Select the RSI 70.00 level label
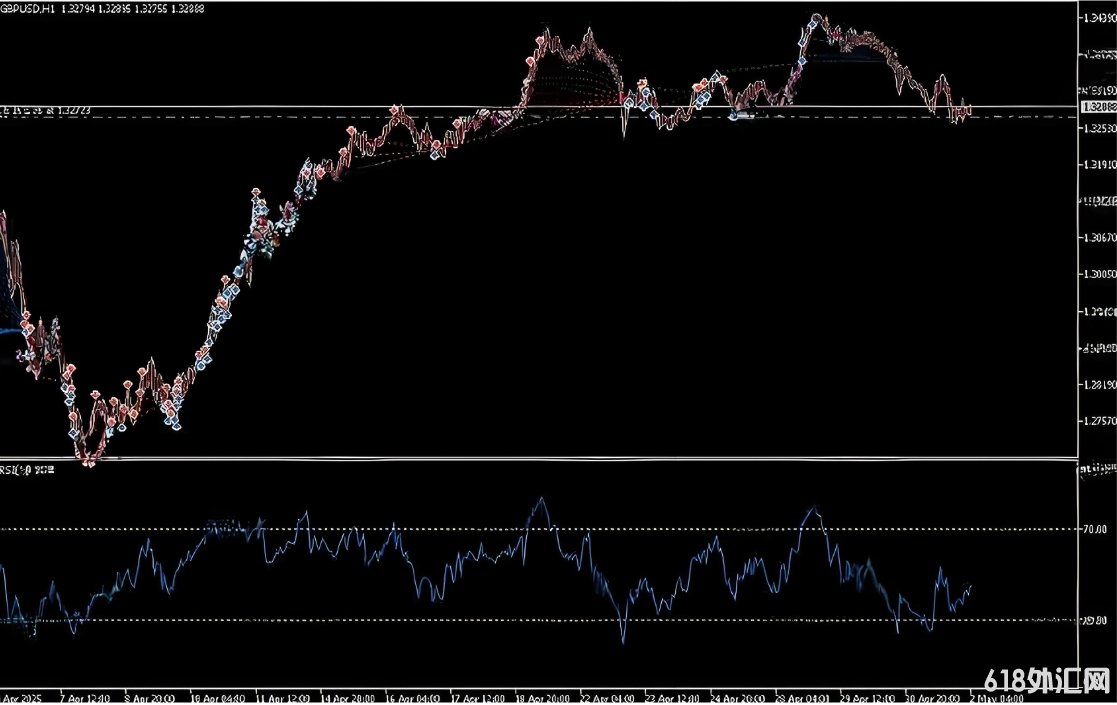Image resolution: width=1117 pixels, height=705 pixels. tap(1095, 529)
